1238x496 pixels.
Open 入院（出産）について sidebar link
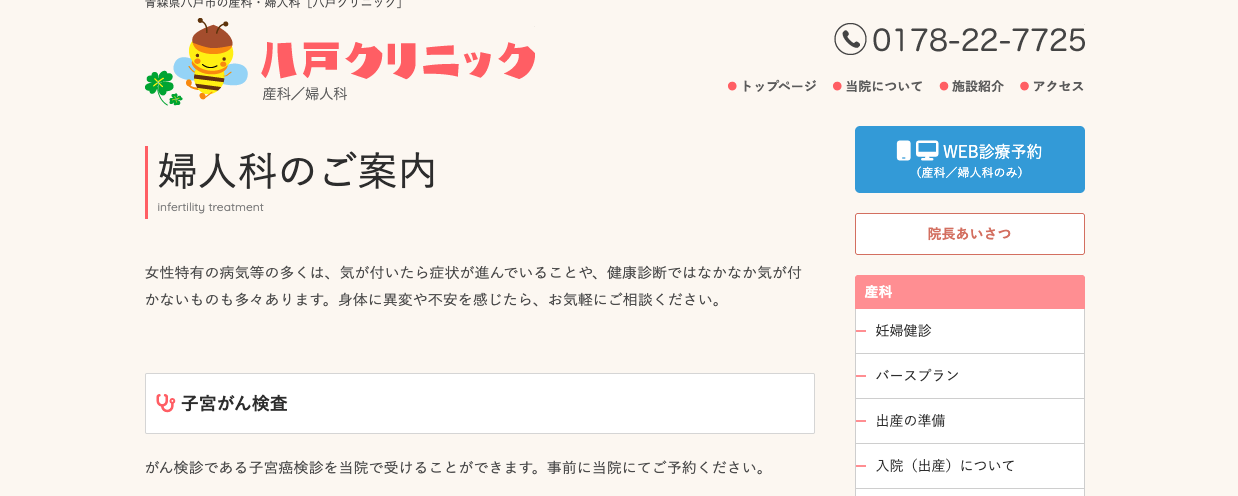(945, 465)
